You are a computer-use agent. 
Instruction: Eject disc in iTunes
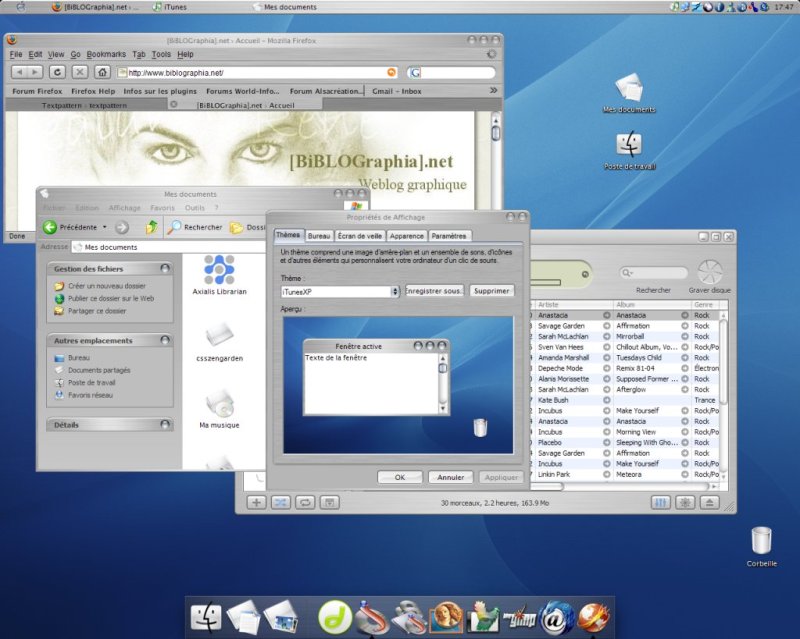(x=709, y=503)
